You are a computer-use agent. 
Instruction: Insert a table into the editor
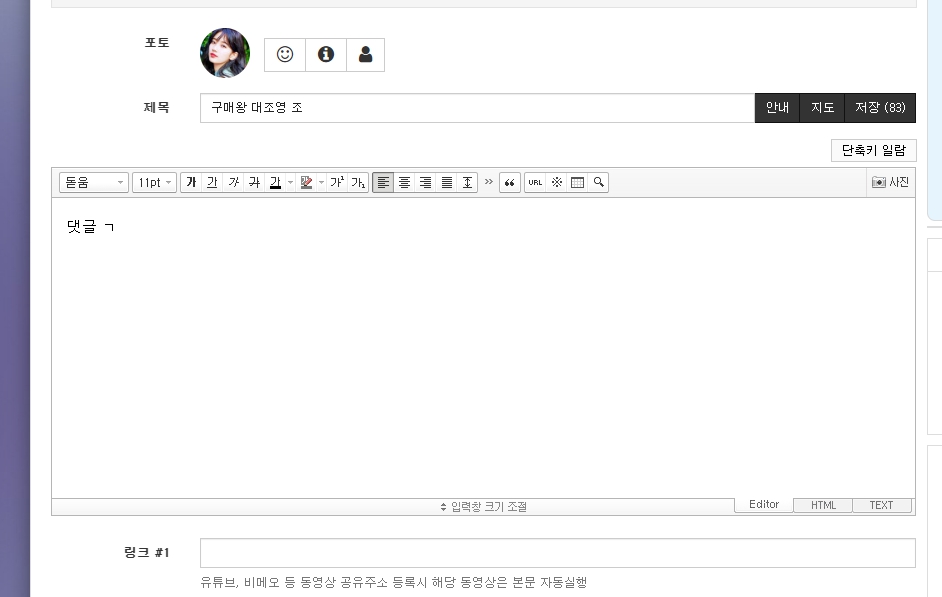click(577, 183)
